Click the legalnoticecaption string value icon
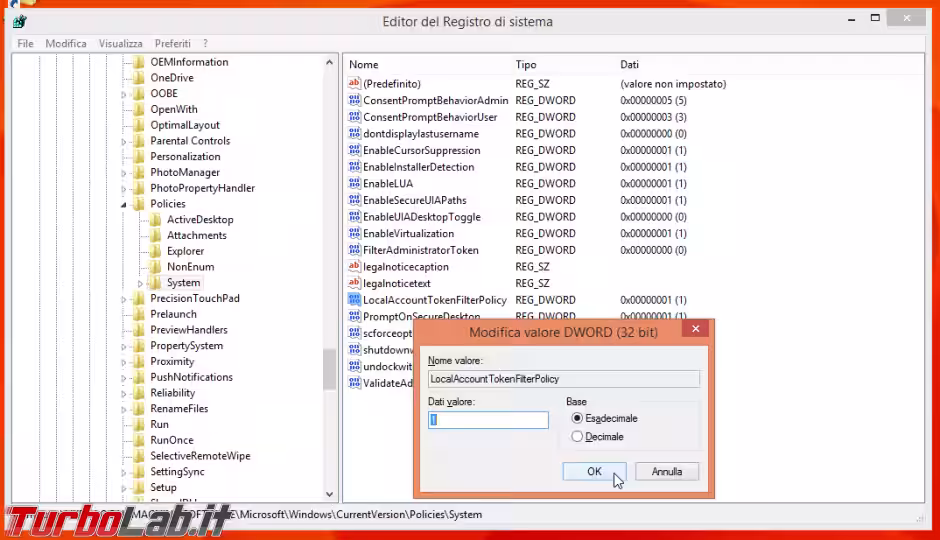This screenshot has height=540, width=940. click(x=354, y=267)
